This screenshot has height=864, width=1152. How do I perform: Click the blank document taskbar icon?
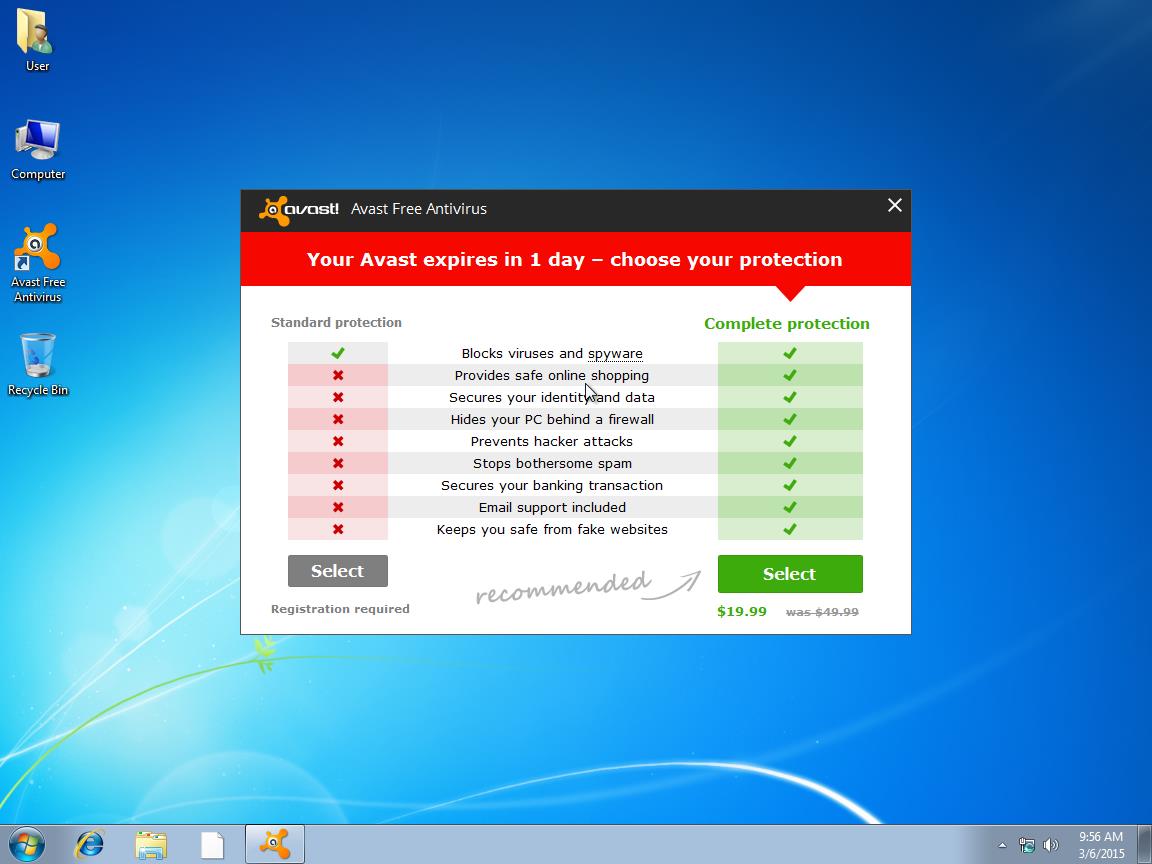[212, 845]
